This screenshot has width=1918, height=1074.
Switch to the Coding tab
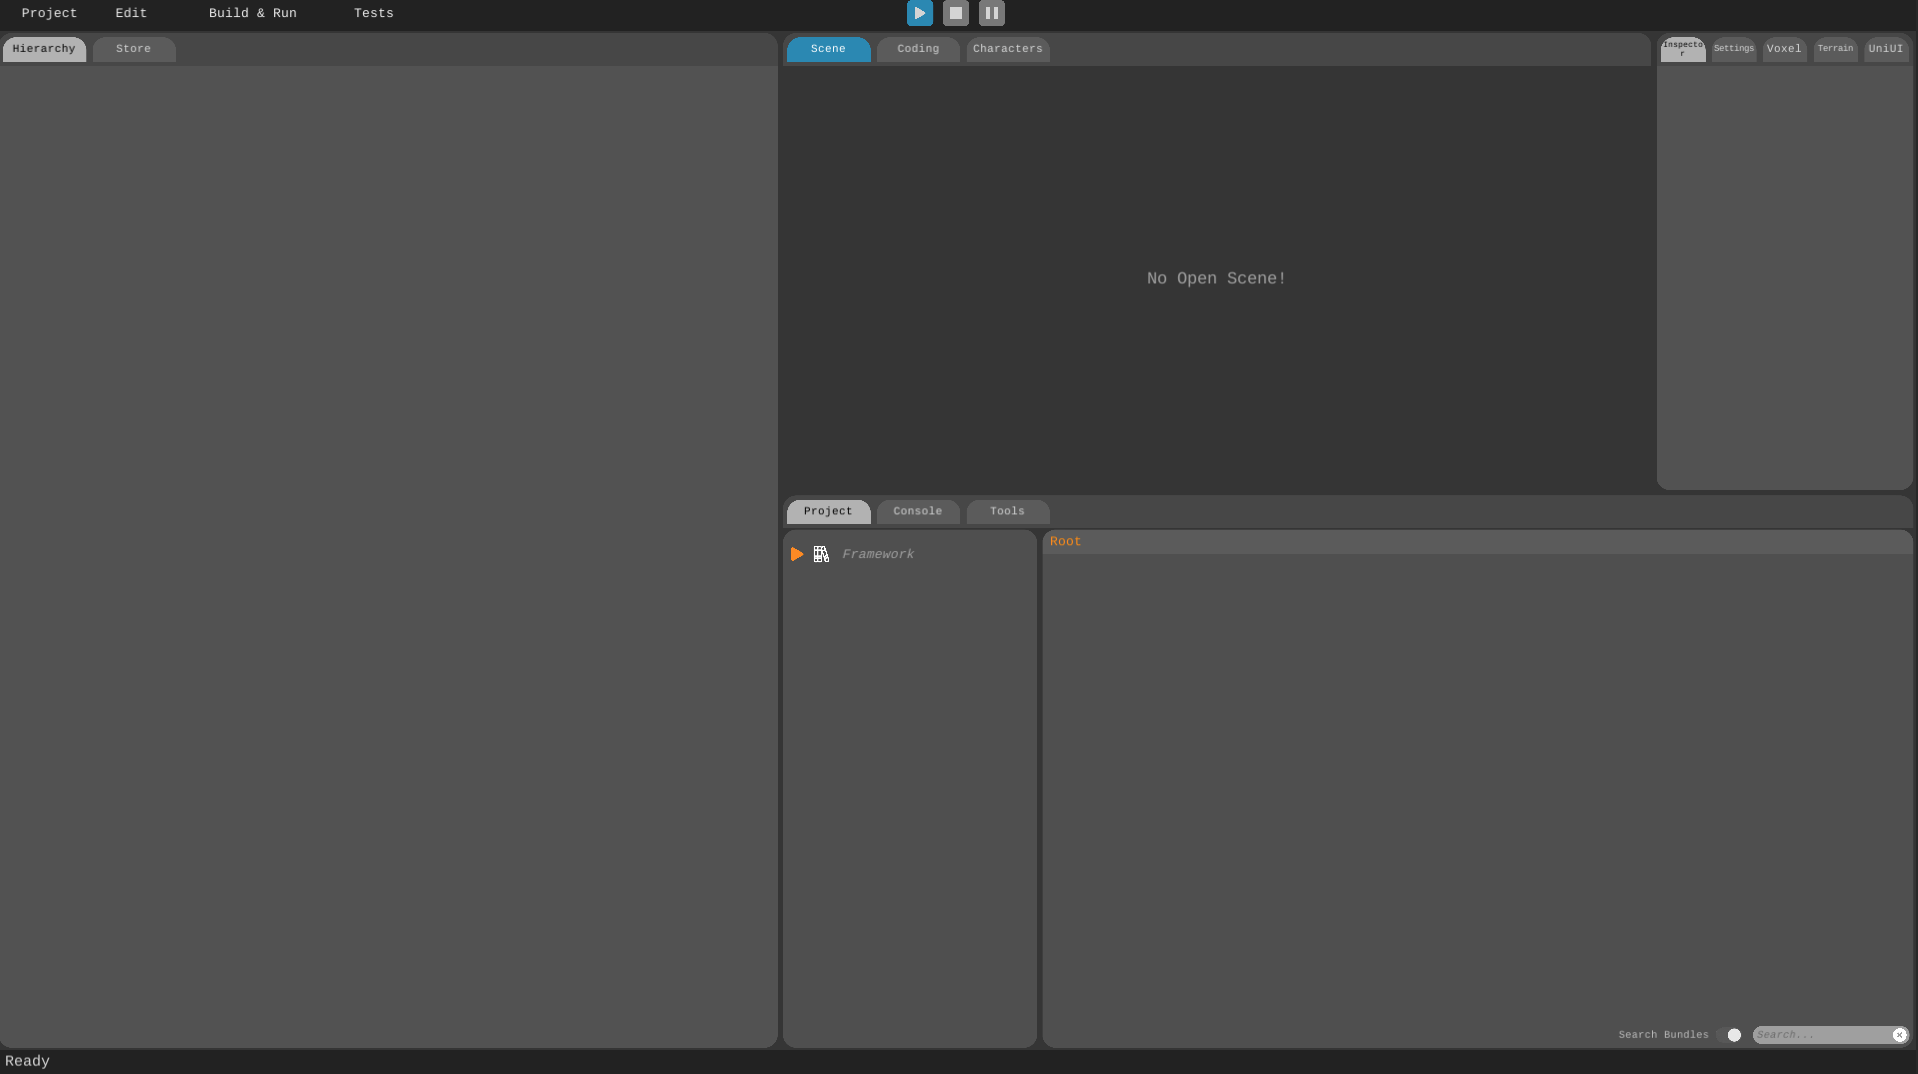click(917, 49)
